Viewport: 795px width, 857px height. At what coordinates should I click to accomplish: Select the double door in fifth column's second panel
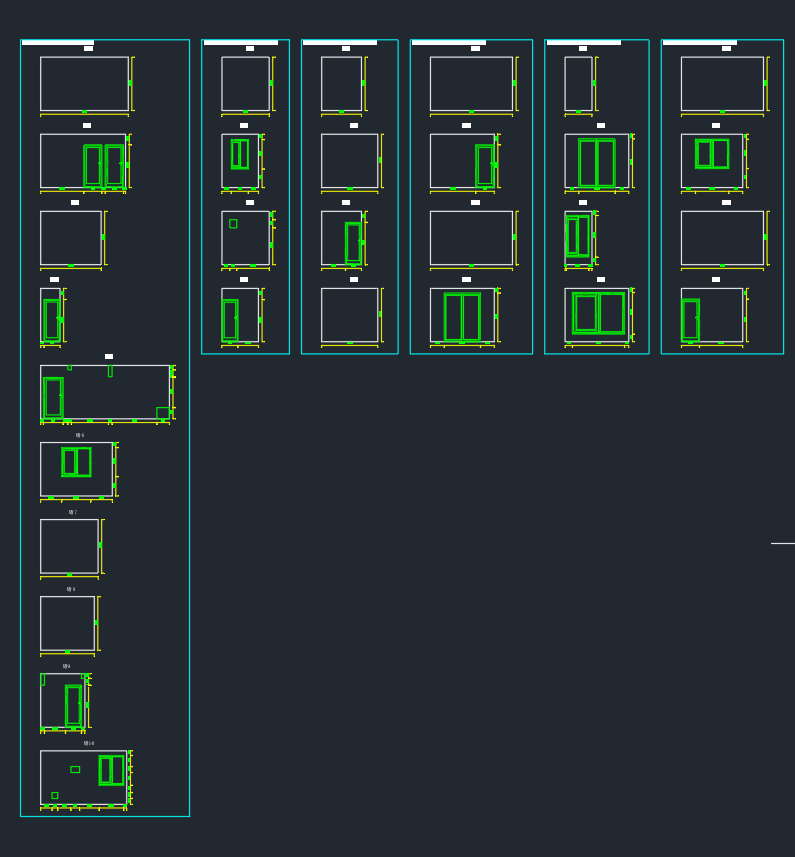coord(597,163)
